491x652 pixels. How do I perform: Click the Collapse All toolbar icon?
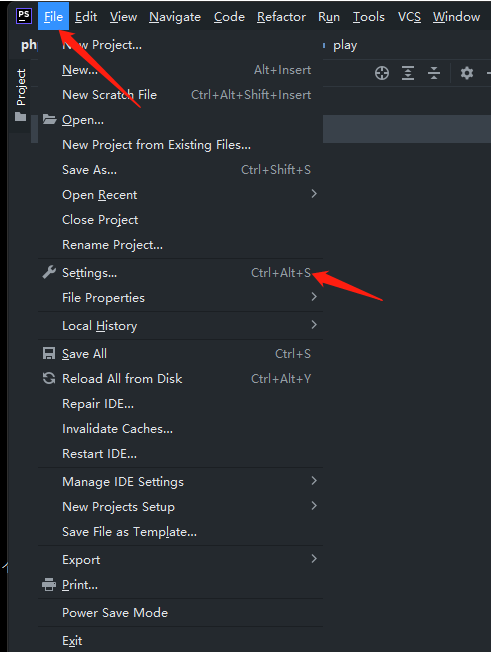(x=434, y=73)
